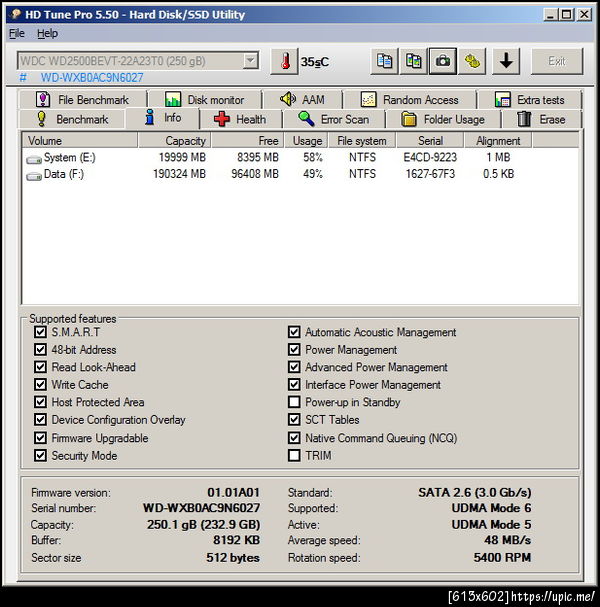Screen dimensions: 600x607
Task: Open the Extra tests tab
Action: (x=530, y=100)
